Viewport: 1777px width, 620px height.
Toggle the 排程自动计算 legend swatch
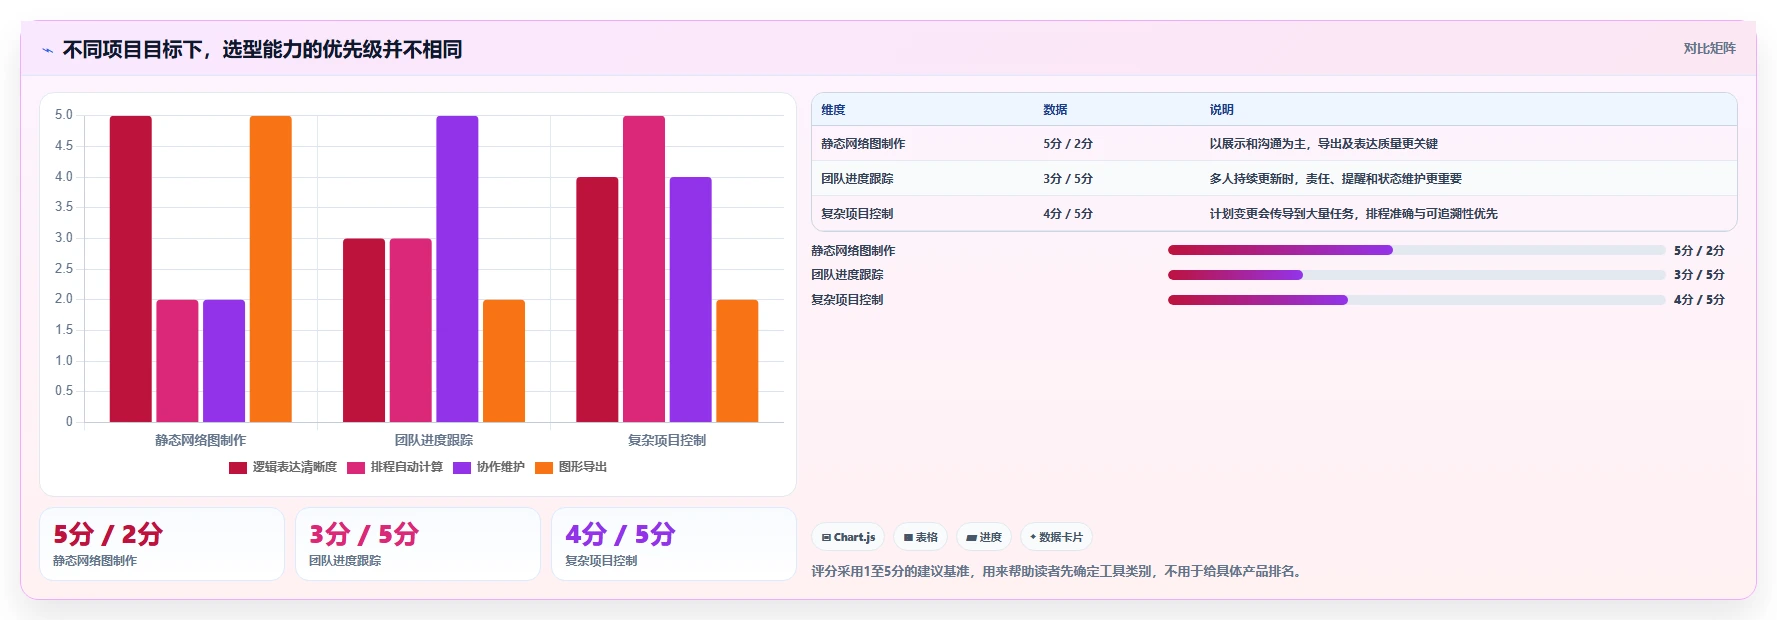356,467
